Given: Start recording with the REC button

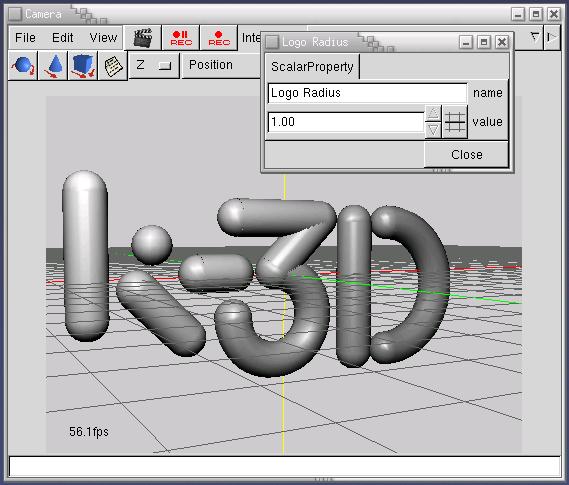Looking at the screenshot, I should pyautogui.click(x=219, y=38).
